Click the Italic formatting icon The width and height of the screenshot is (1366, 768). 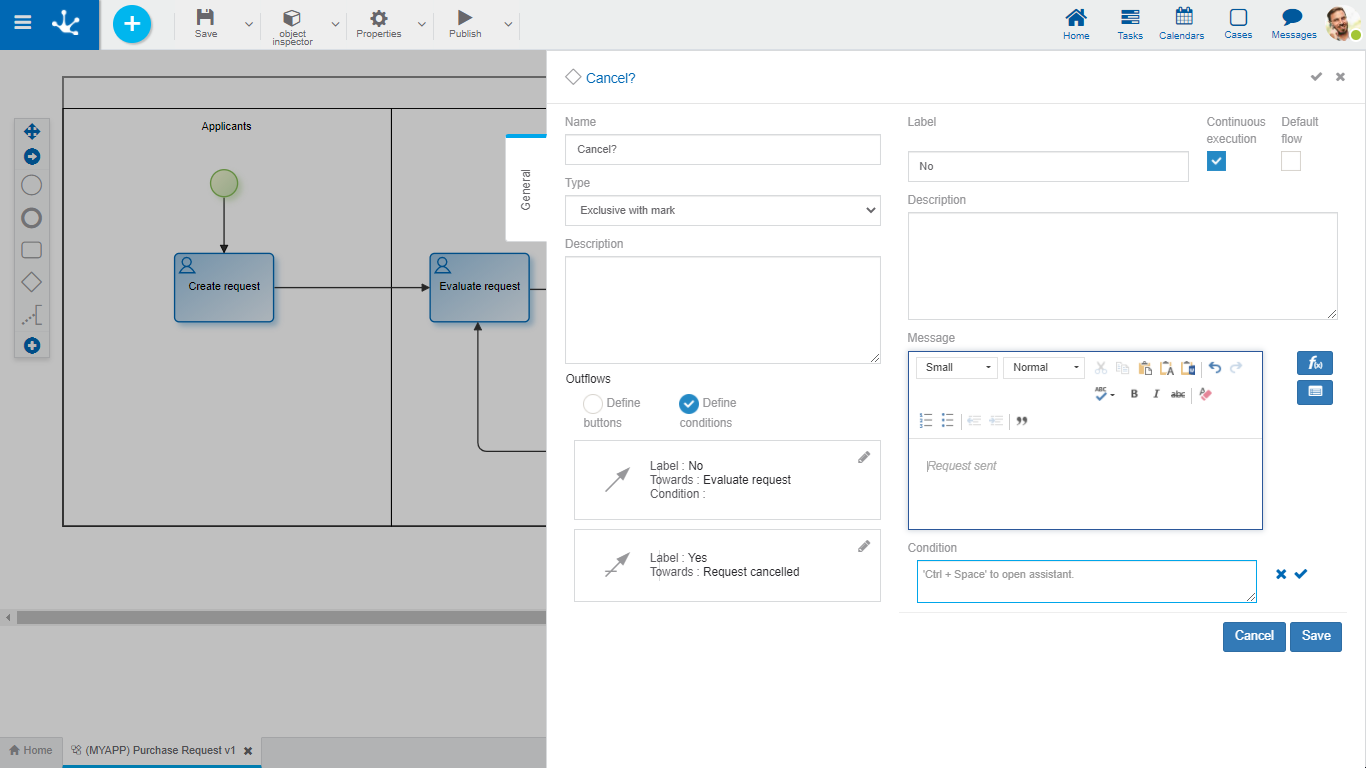tap(1156, 394)
